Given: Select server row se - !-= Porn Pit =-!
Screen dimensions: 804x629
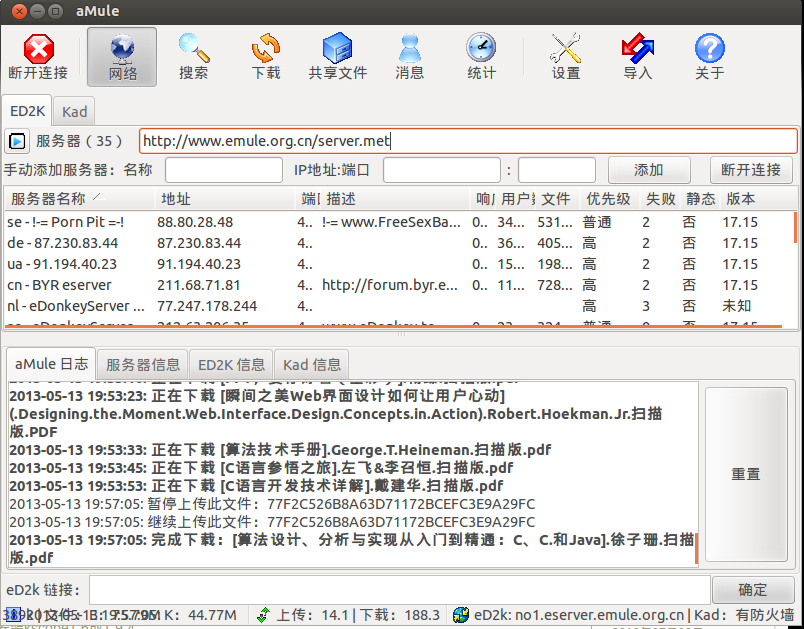Looking at the screenshot, I should (x=399, y=222).
